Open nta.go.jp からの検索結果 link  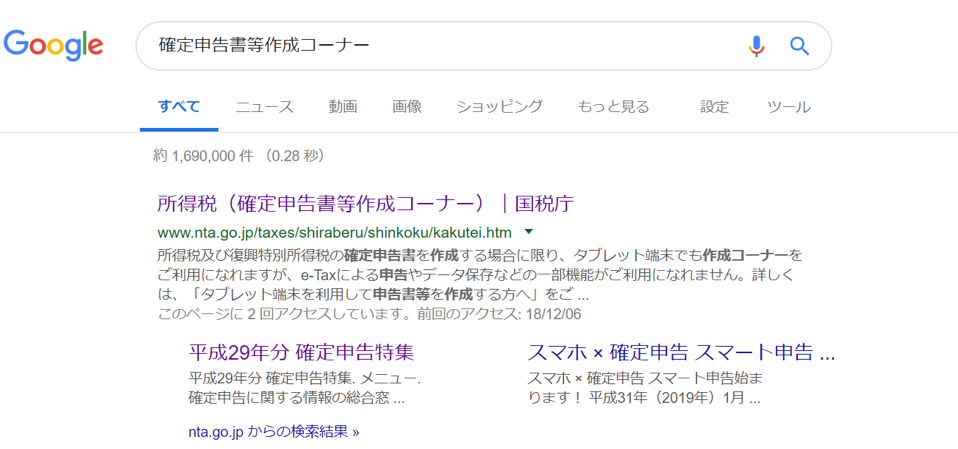click(x=274, y=432)
